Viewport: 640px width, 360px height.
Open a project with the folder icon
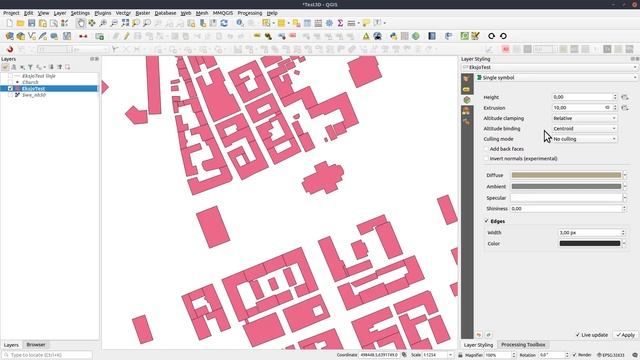click(20, 23)
